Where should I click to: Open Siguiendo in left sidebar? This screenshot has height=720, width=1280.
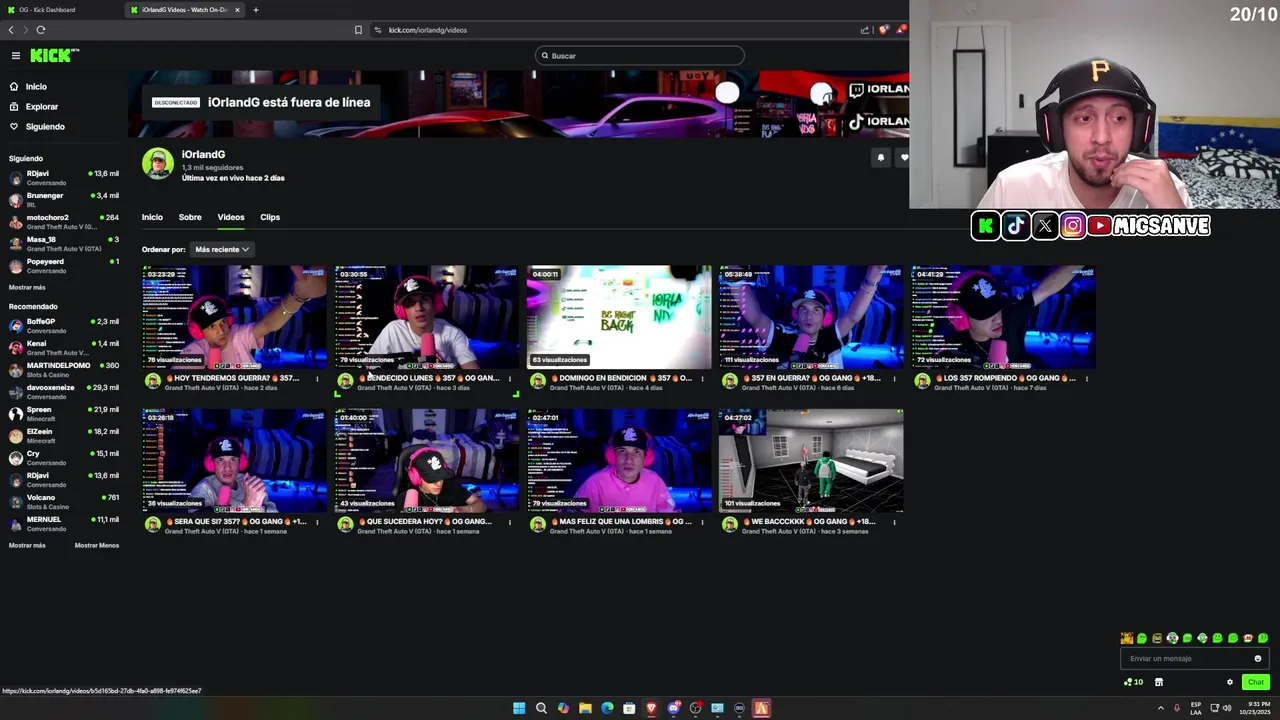(x=45, y=127)
